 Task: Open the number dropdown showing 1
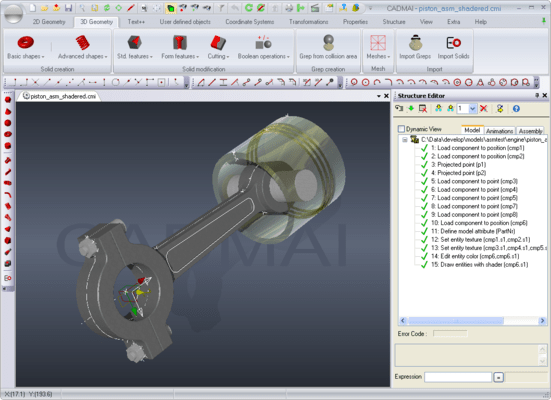472,109
